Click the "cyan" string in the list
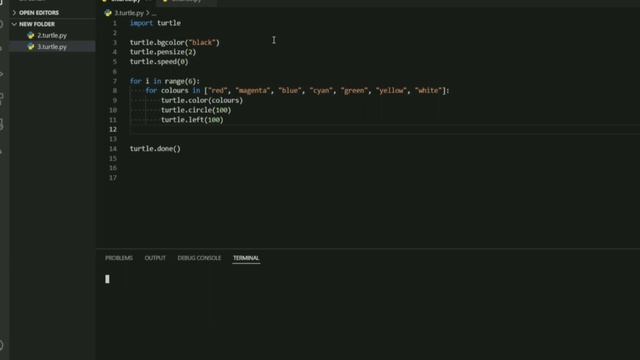The image size is (640, 360). [x=321, y=91]
